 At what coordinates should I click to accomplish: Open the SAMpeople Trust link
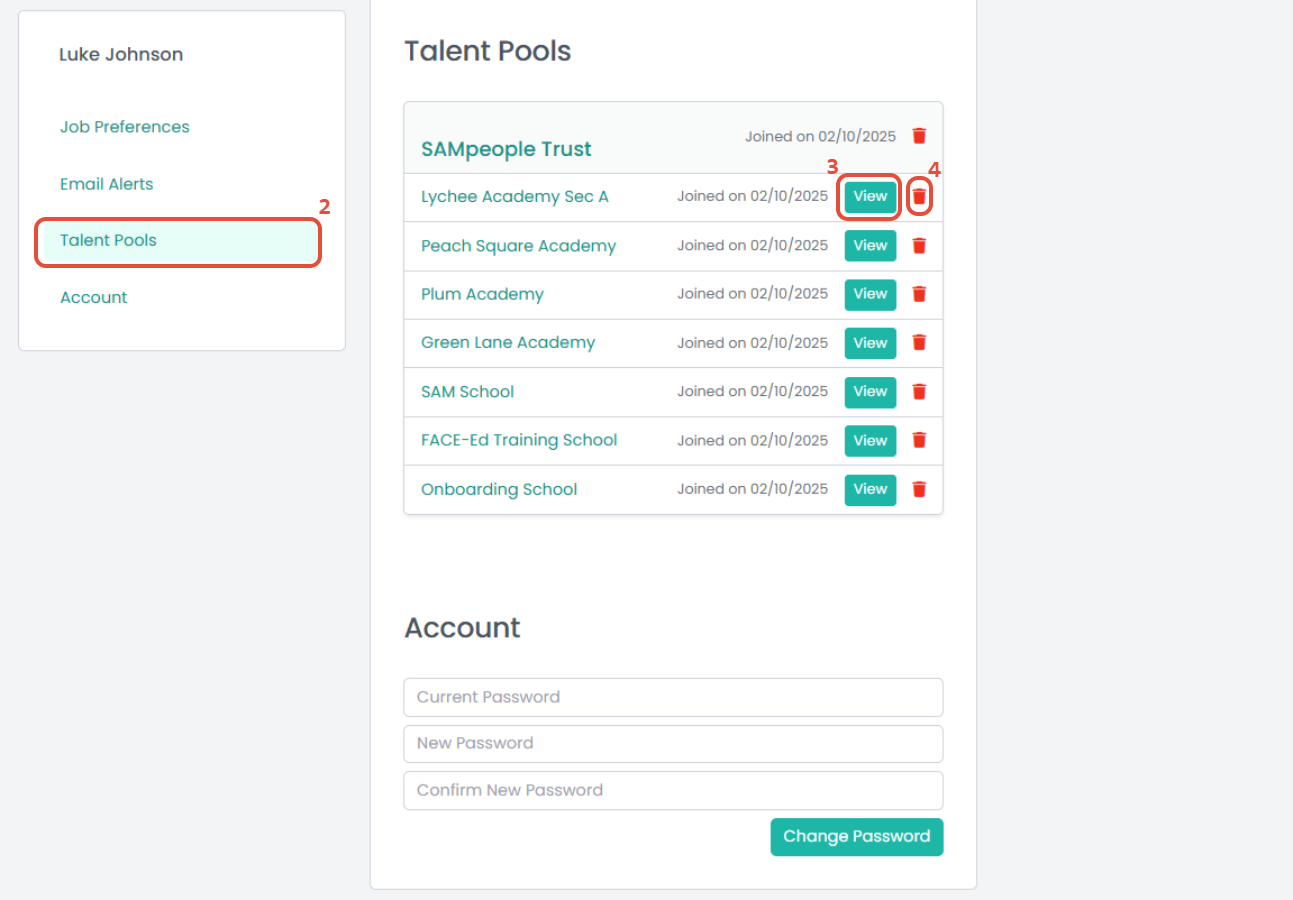click(x=506, y=150)
